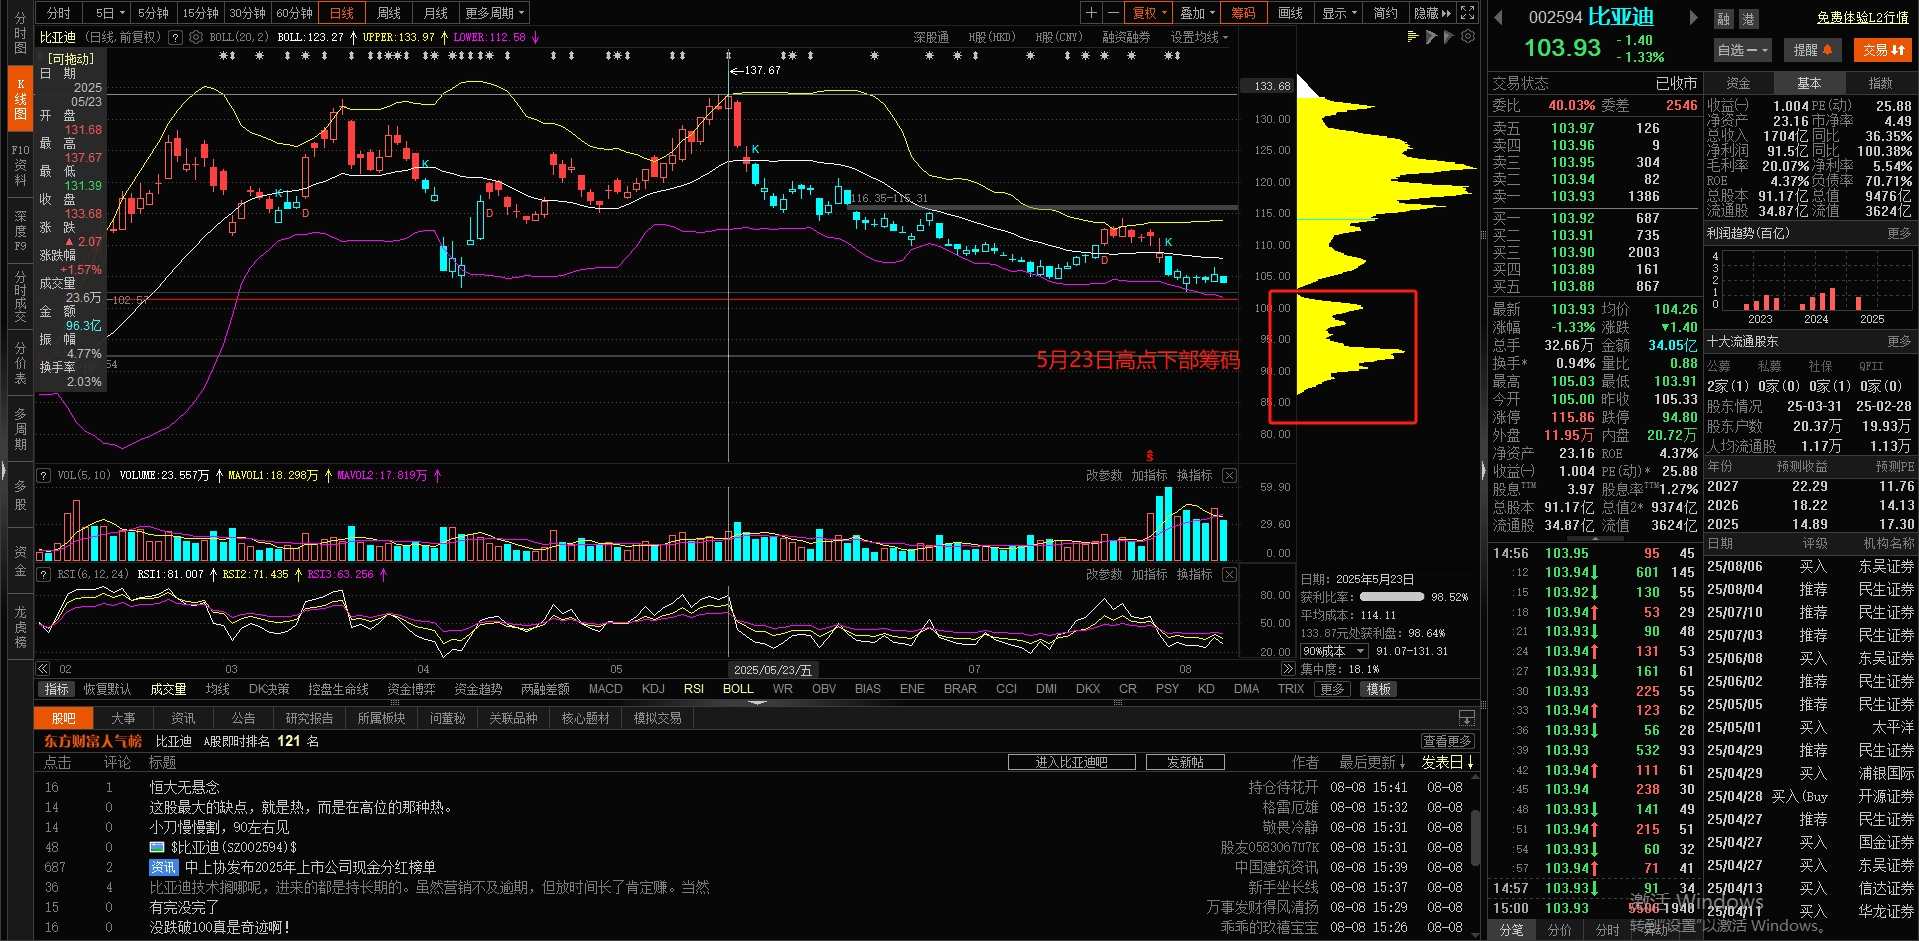1919x941 pixels.
Task: Open 复权 adjustment dropdown
Action: tap(1149, 13)
